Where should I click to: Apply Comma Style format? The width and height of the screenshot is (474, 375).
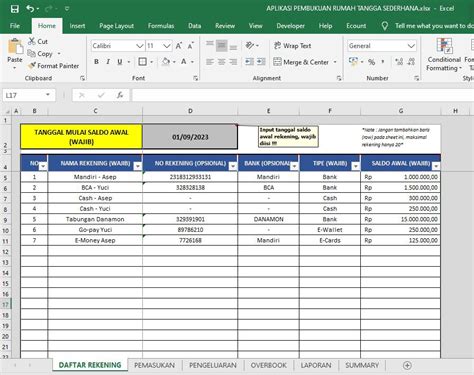click(x=383, y=62)
